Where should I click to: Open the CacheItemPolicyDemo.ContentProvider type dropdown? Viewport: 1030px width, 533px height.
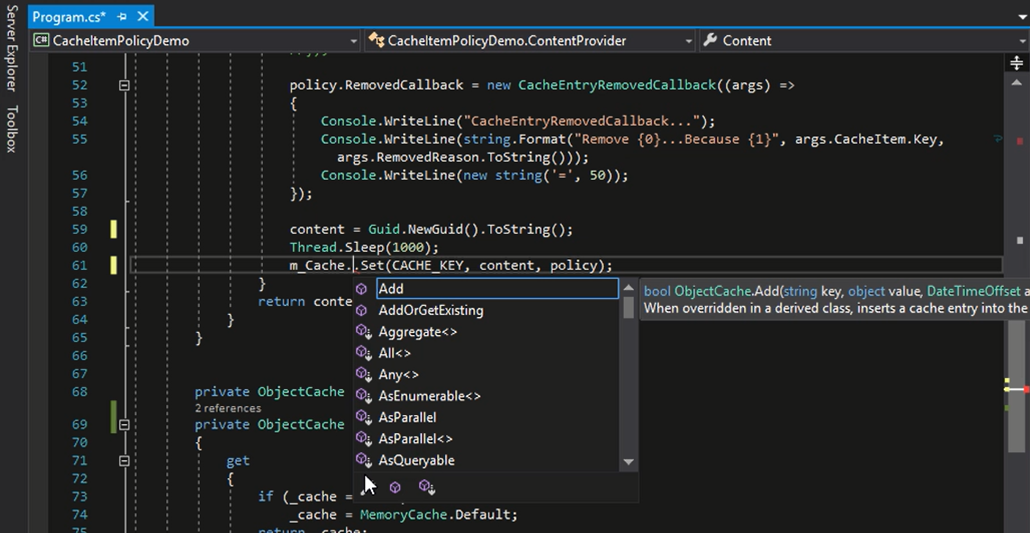530,41
